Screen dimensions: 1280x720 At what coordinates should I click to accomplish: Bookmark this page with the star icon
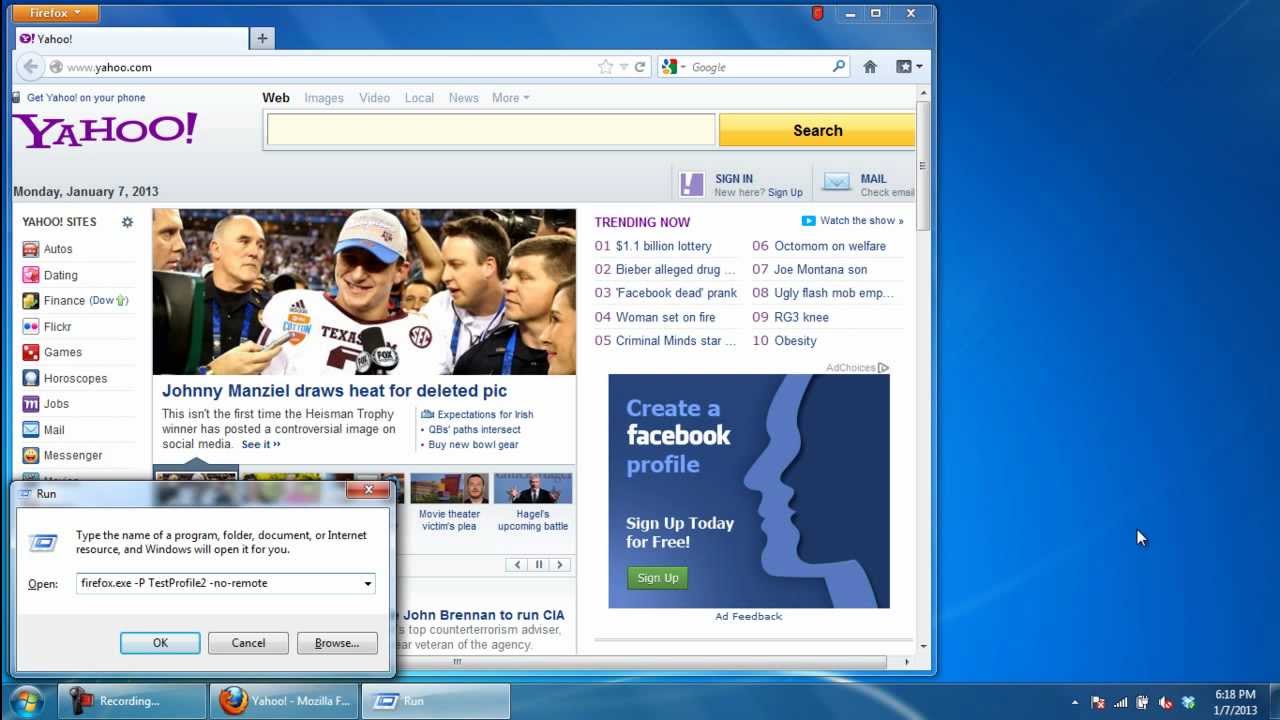coord(605,67)
